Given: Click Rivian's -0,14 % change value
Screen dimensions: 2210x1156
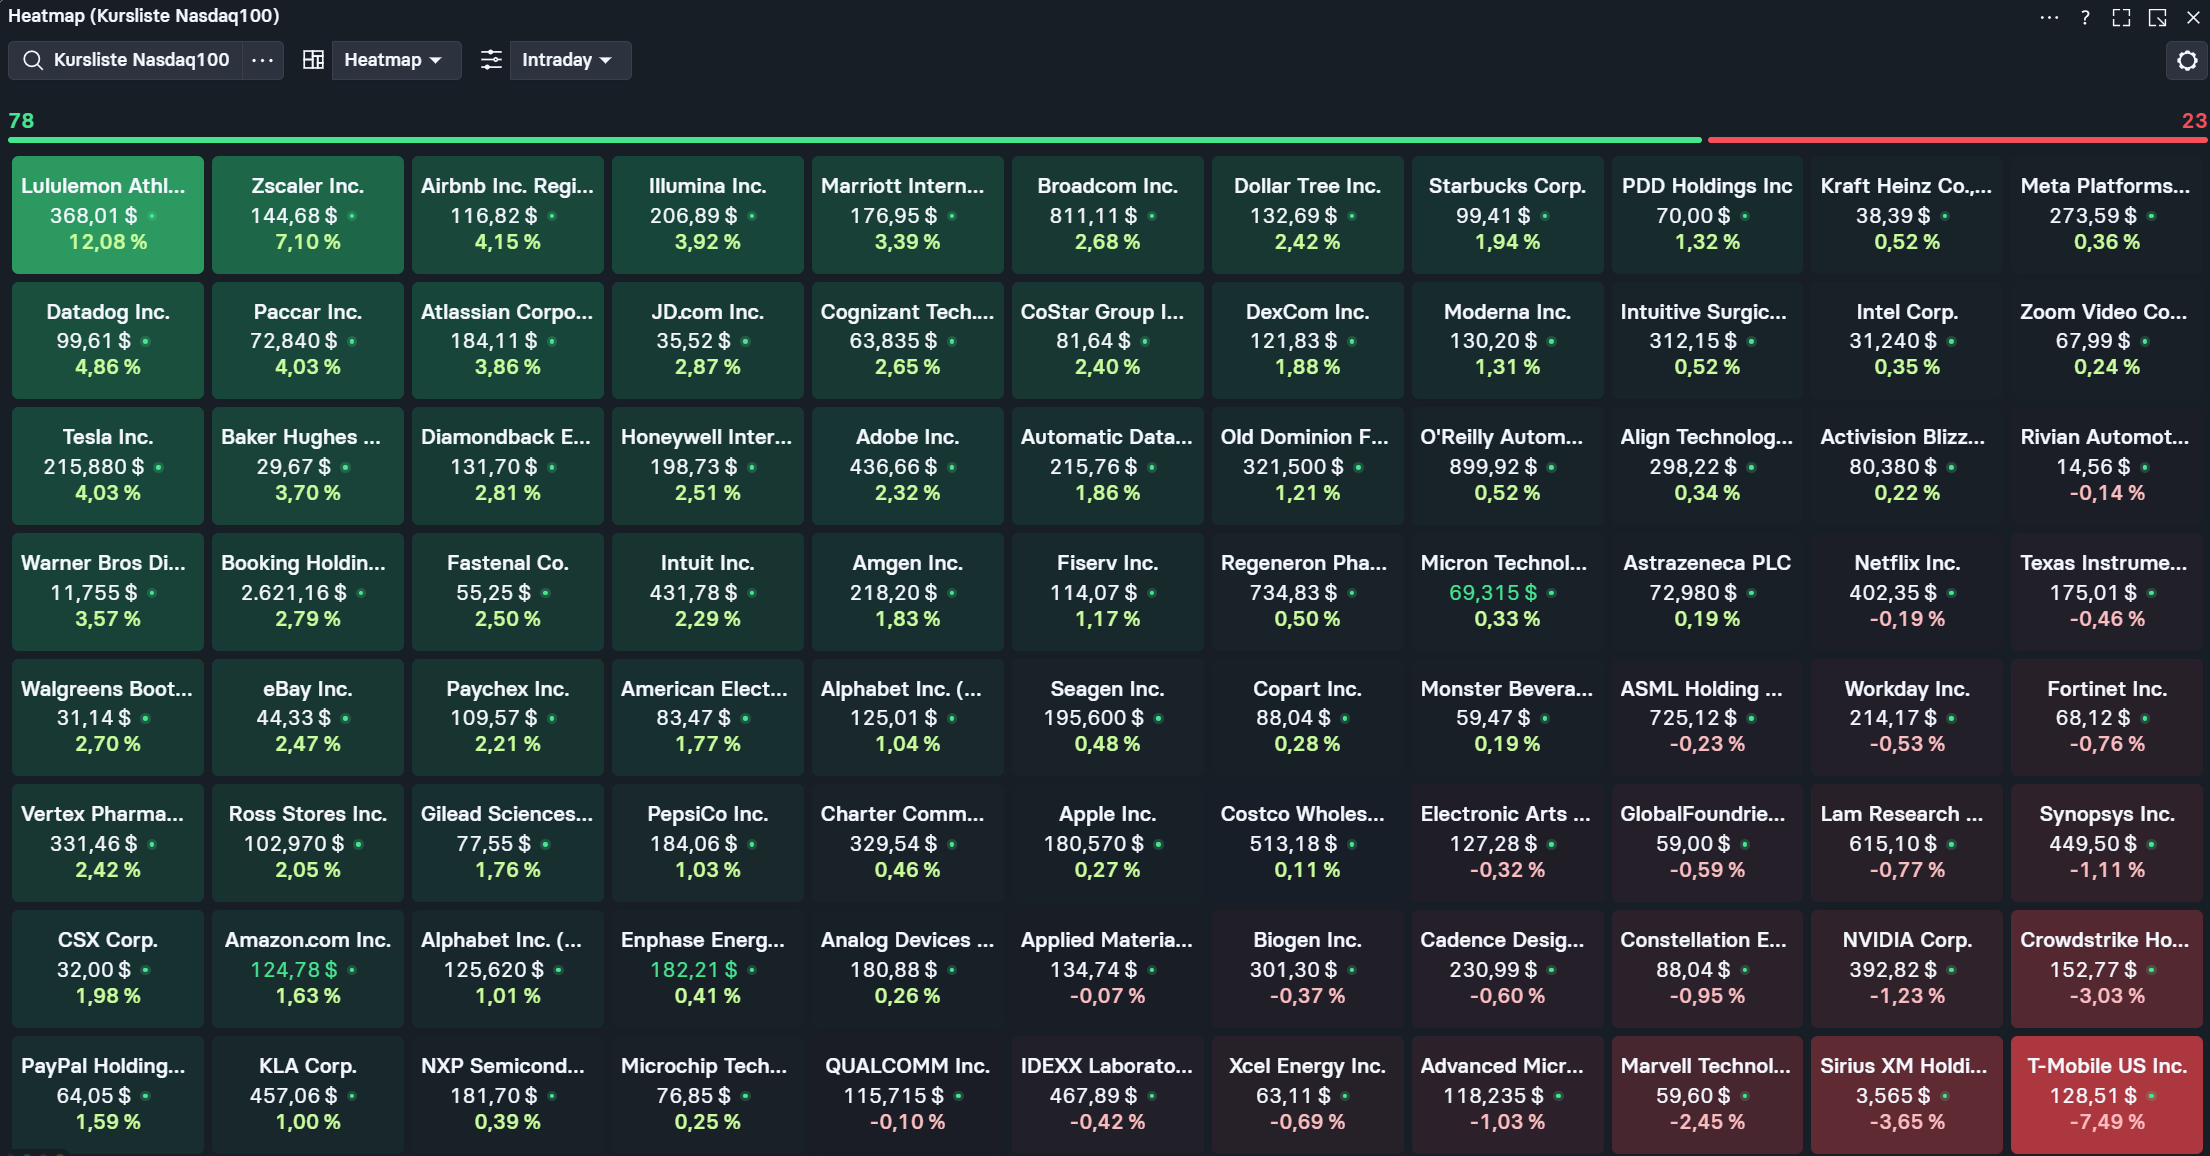Looking at the screenshot, I should click(x=2107, y=493).
